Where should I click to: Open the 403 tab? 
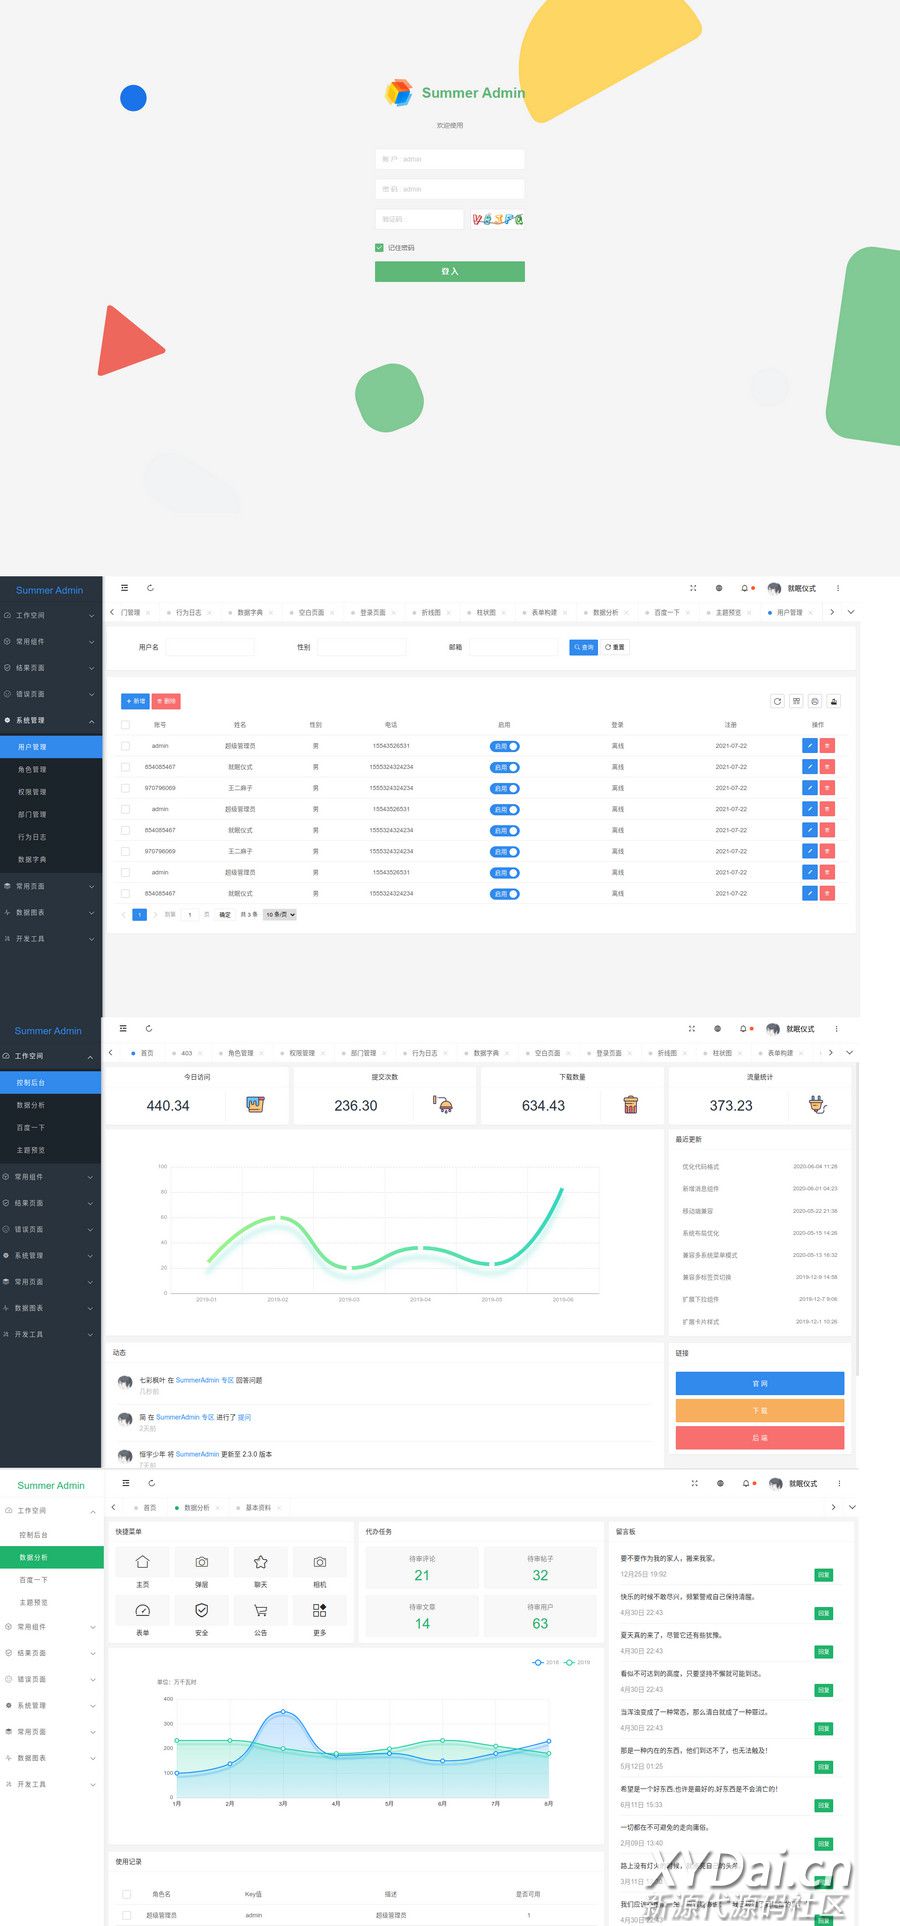[x=186, y=1053]
